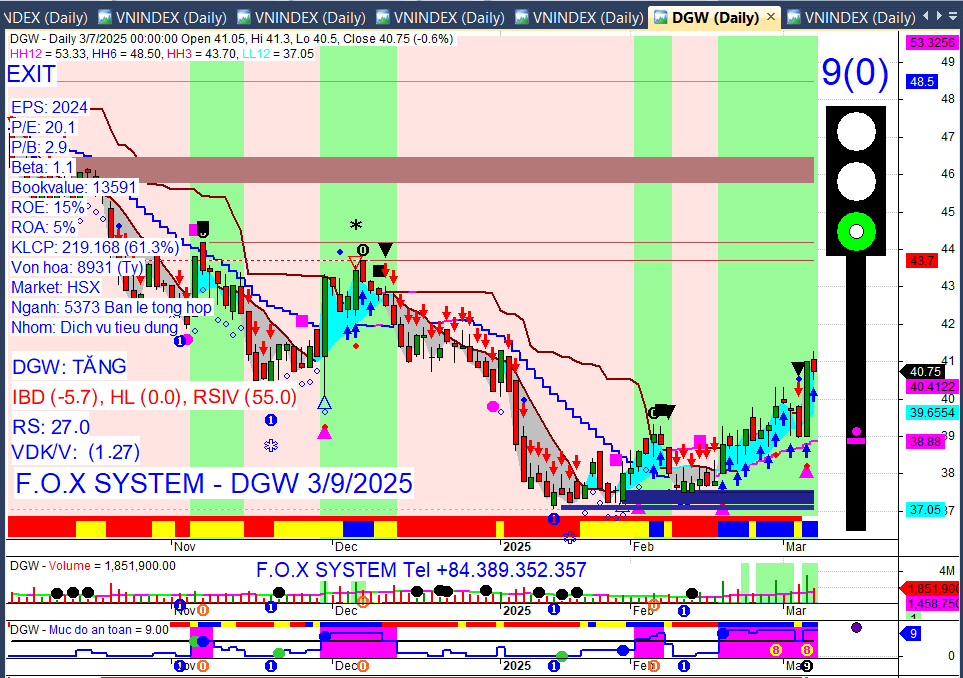
Task: Click the Market: HSX line
Action: click(55, 287)
